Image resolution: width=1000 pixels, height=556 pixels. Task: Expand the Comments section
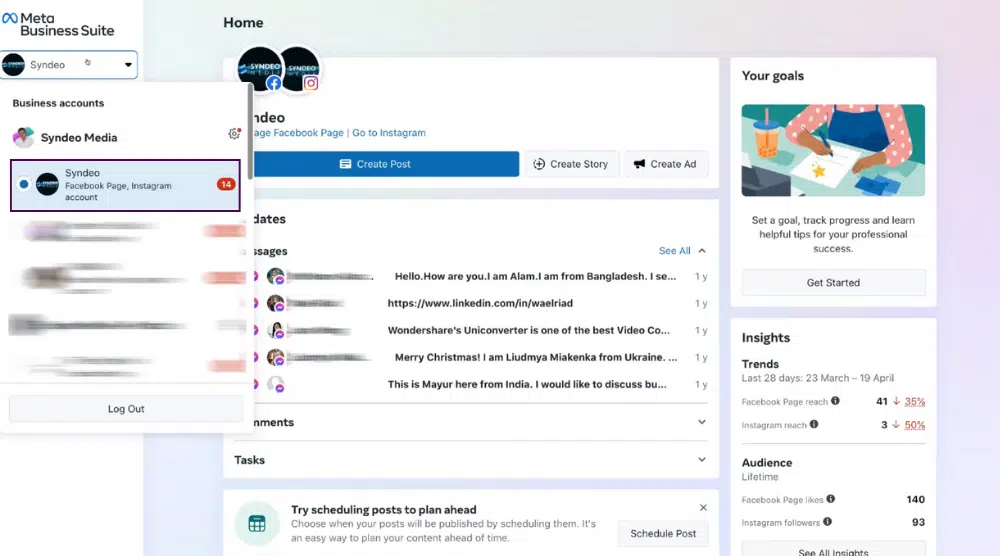702,422
